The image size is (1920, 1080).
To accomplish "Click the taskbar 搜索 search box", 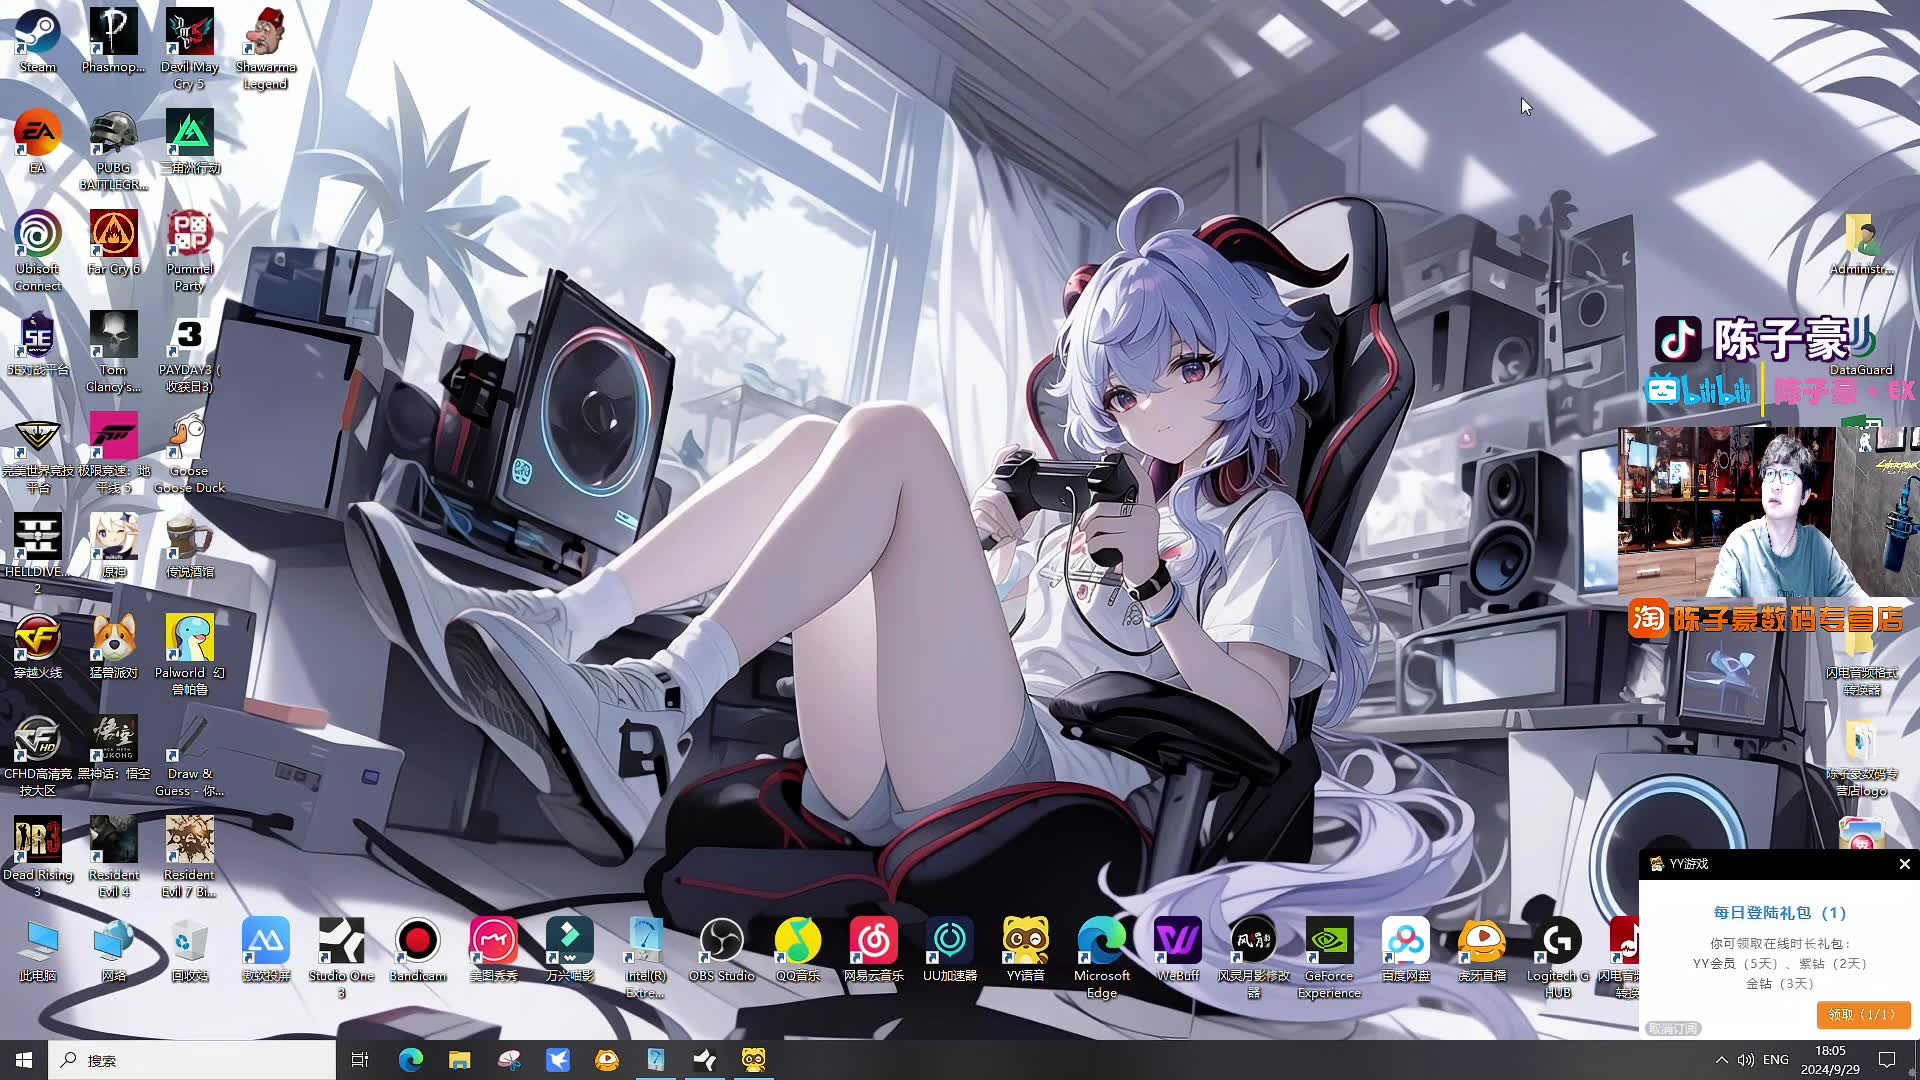I will coord(192,1060).
